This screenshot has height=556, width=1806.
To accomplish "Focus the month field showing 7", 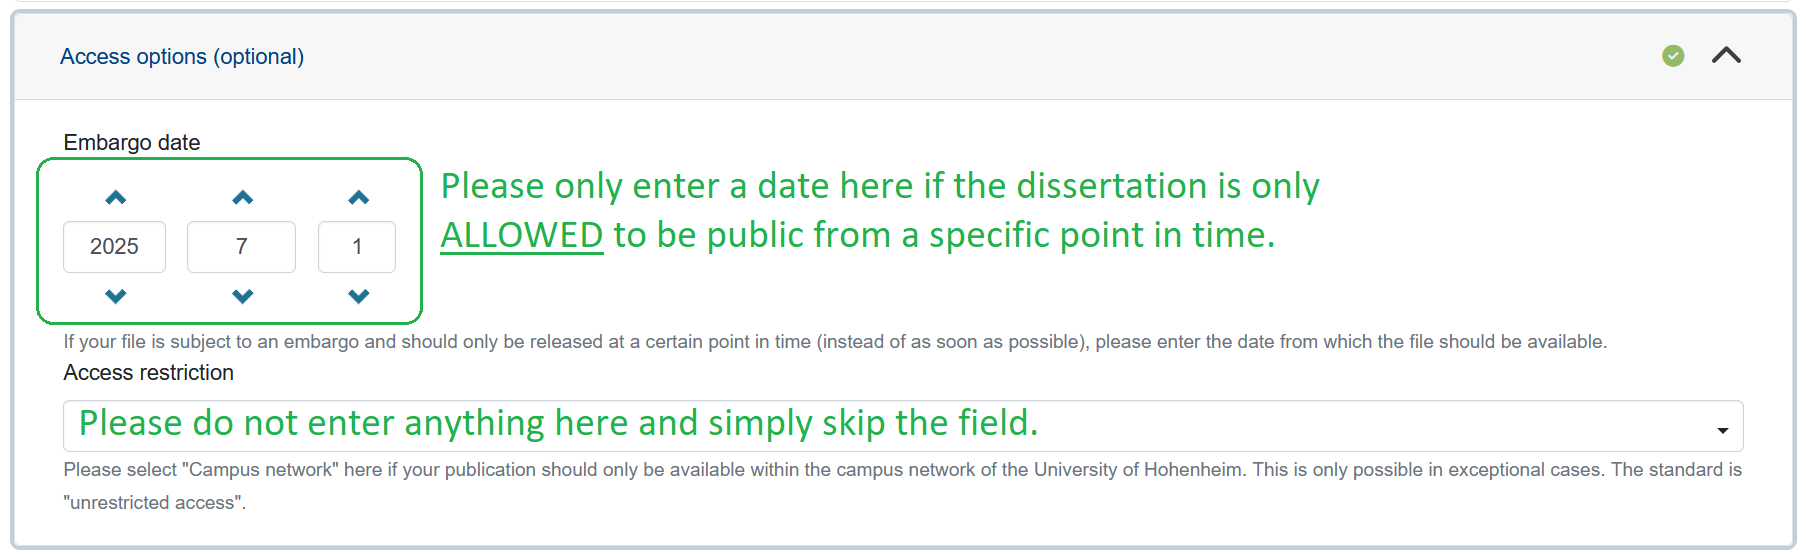I will pyautogui.click(x=241, y=247).
